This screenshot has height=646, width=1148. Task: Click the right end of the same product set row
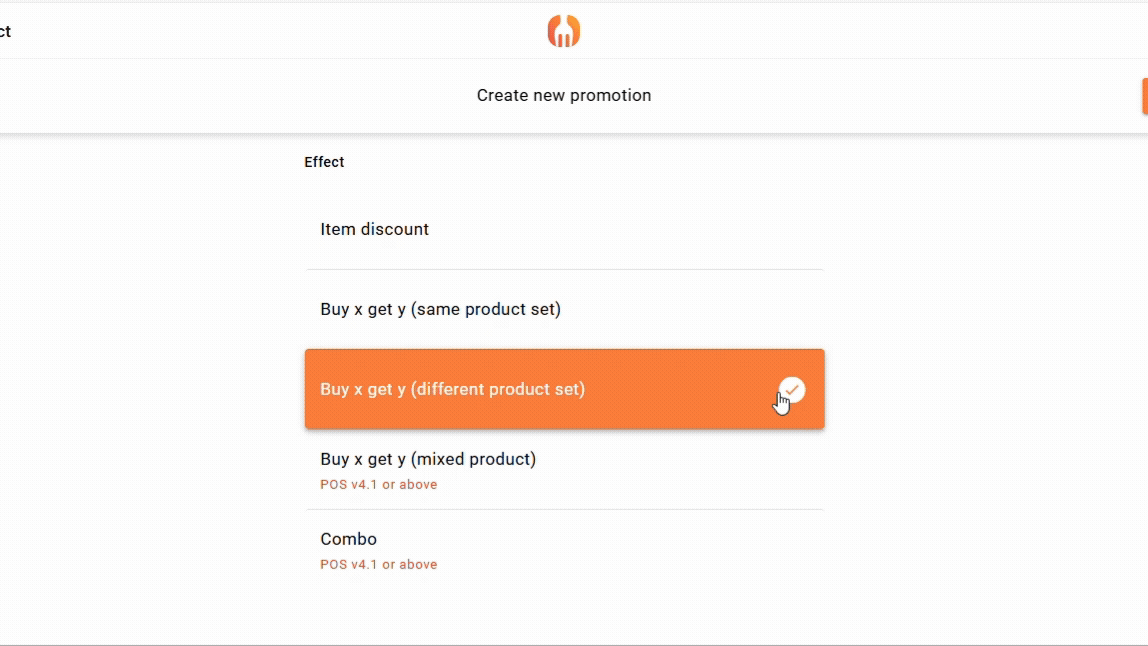coord(792,309)
